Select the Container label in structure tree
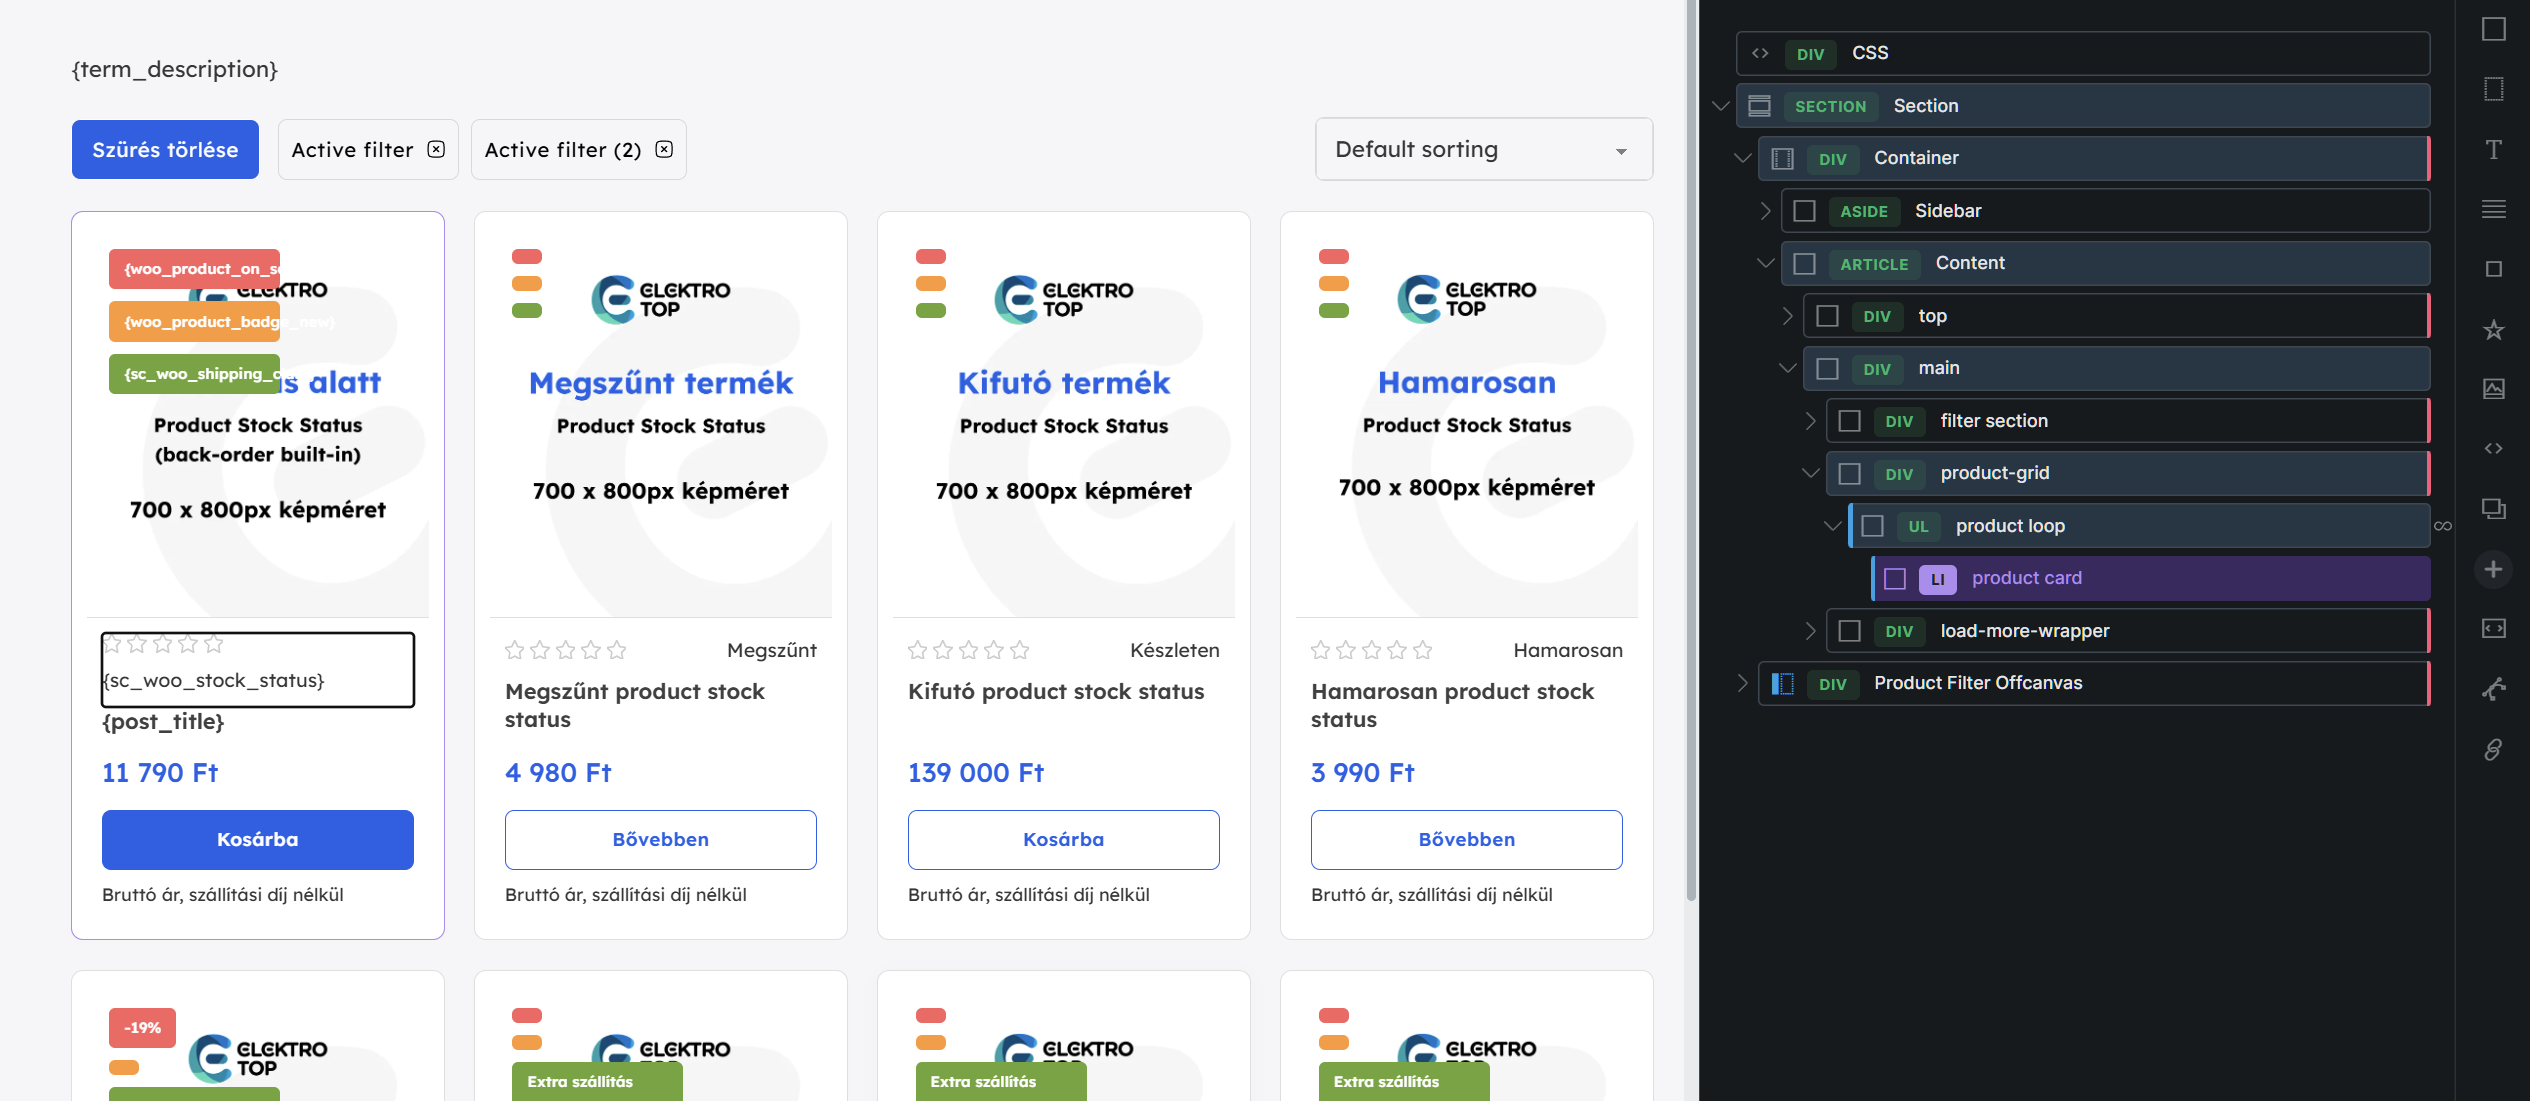Screen dimensions: 2530x1101 1916,158
